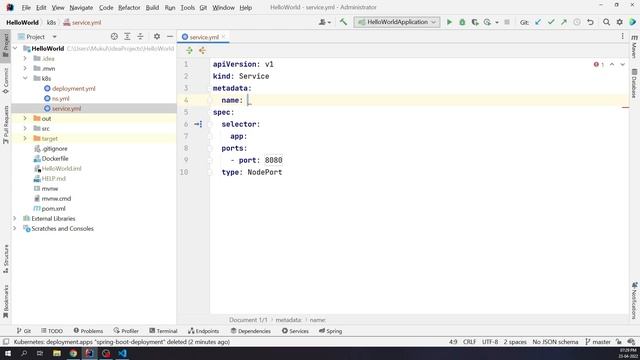Open the Endpoints tool window

click(x=203, y=331)
